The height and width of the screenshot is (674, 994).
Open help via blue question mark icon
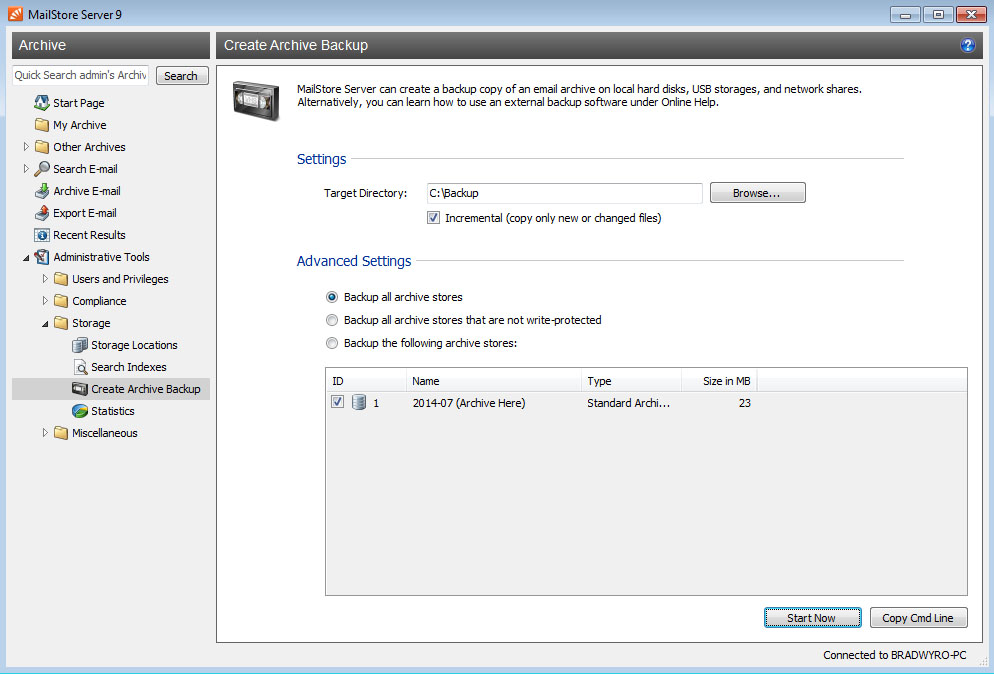[x=967, y=45]
